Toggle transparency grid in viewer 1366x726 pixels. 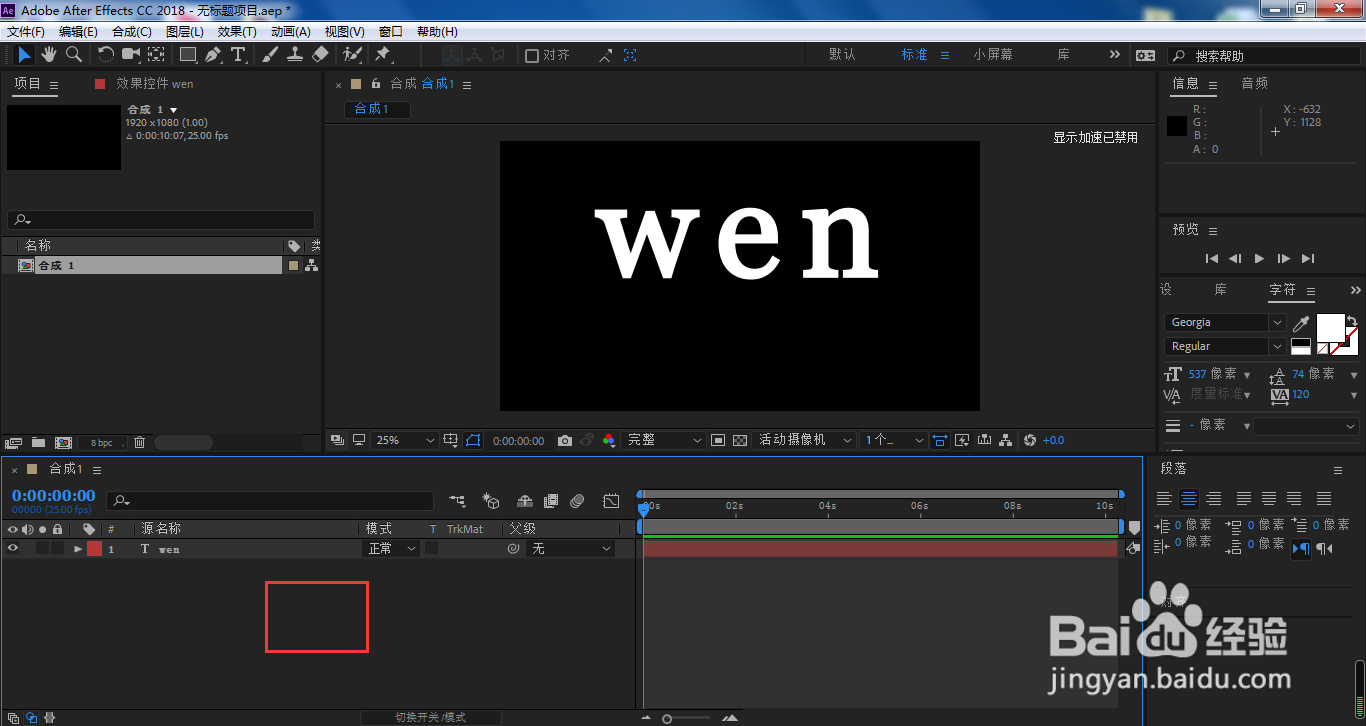pyautogui.click(x=740, y=440)
